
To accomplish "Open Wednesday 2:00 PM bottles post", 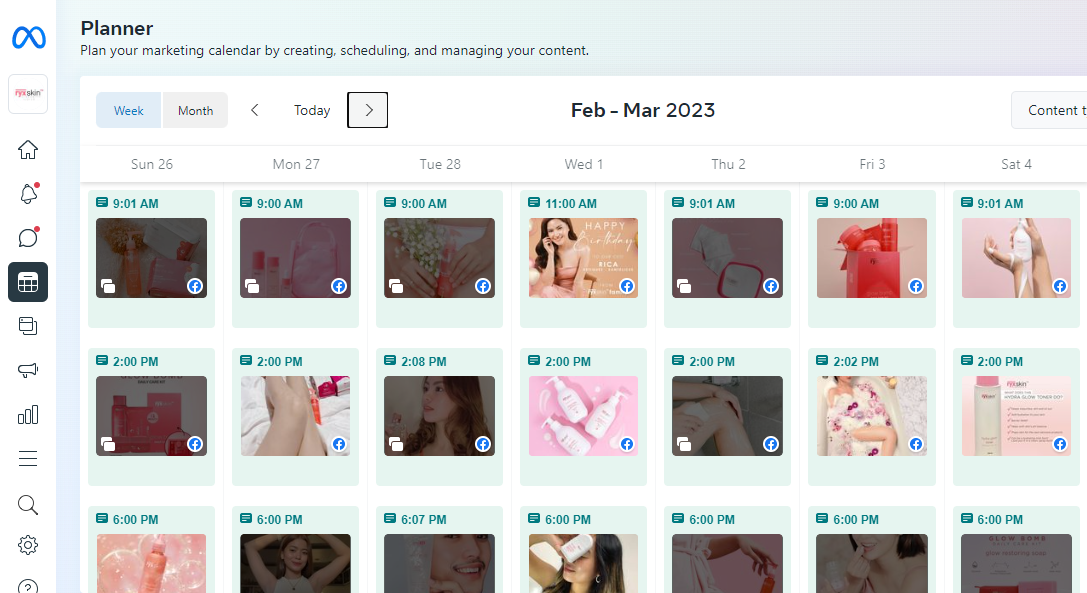I will [x=583, y=416].
